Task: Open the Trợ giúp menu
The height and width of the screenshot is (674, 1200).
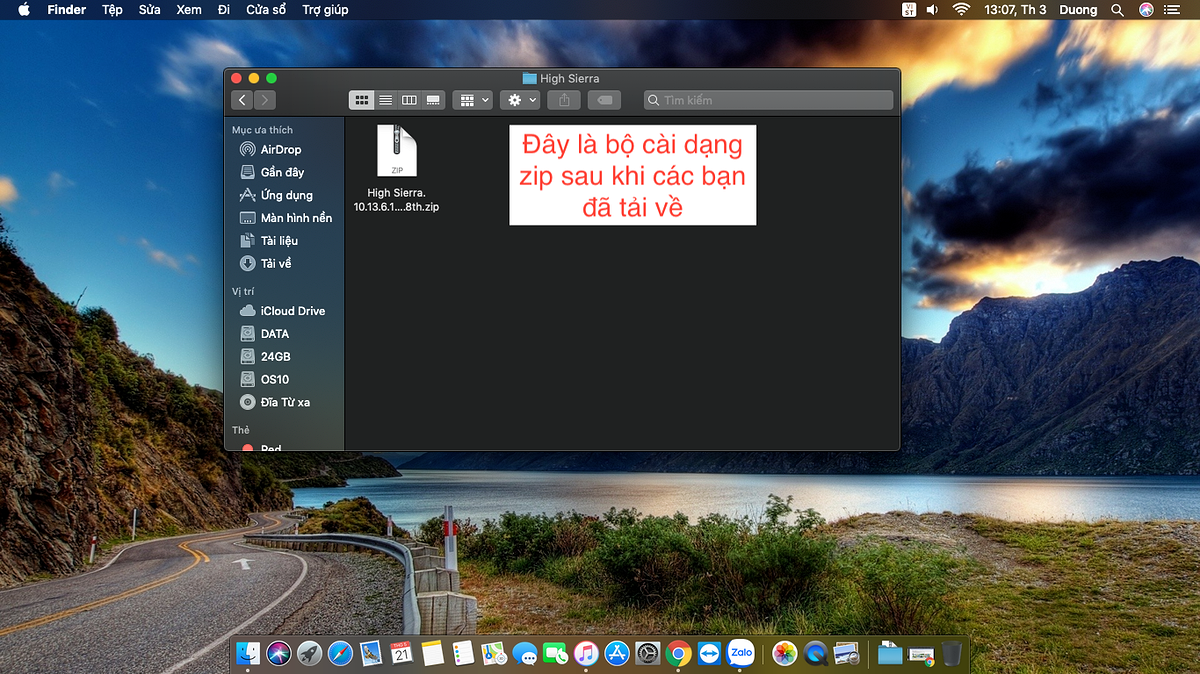Action: click(325, 10)
